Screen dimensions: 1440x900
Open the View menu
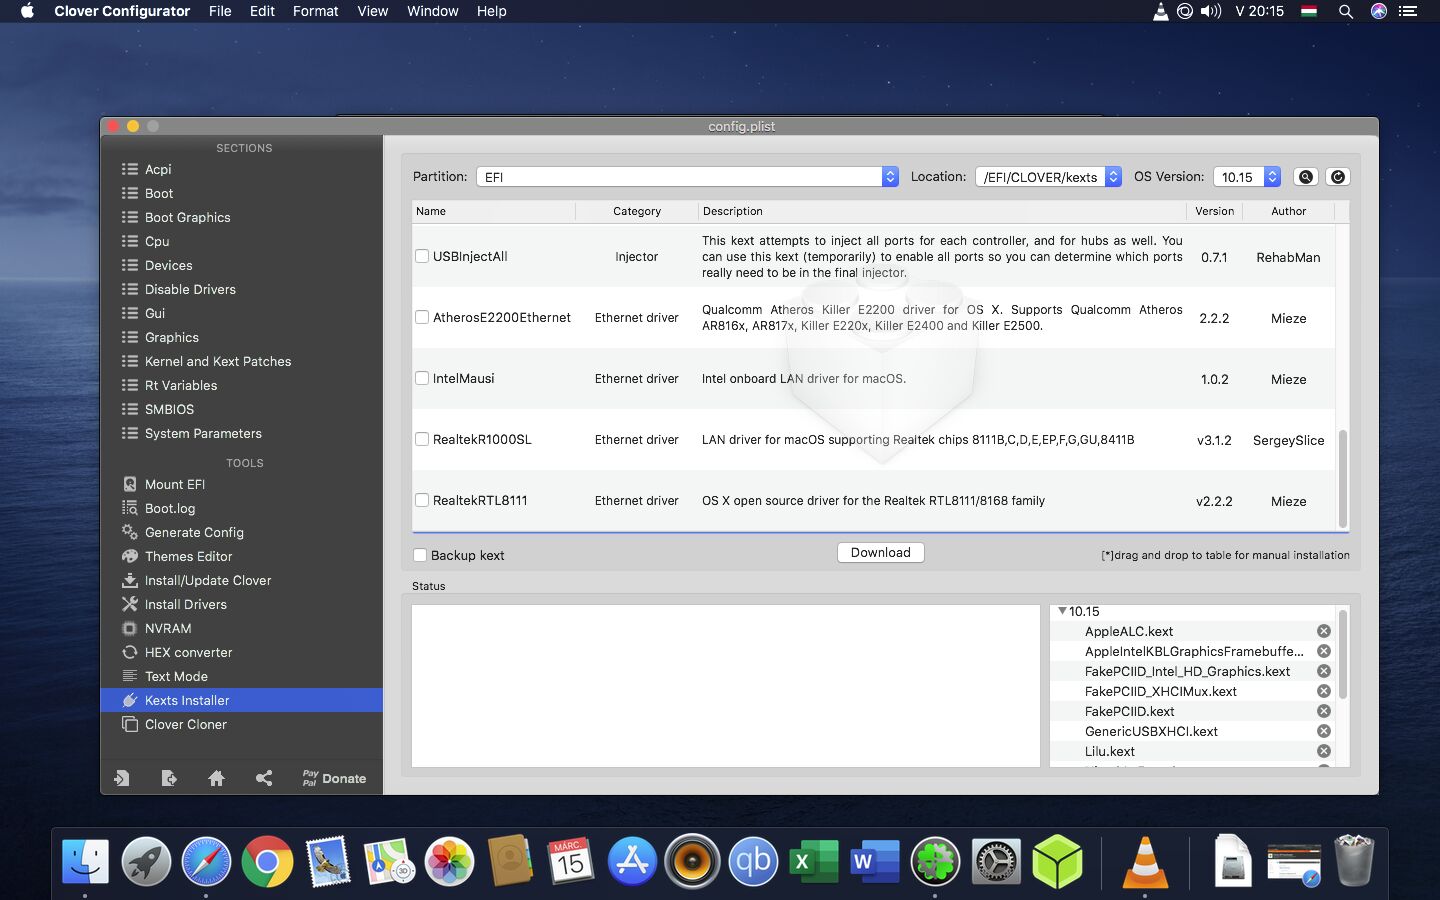(x=372, y=11)
